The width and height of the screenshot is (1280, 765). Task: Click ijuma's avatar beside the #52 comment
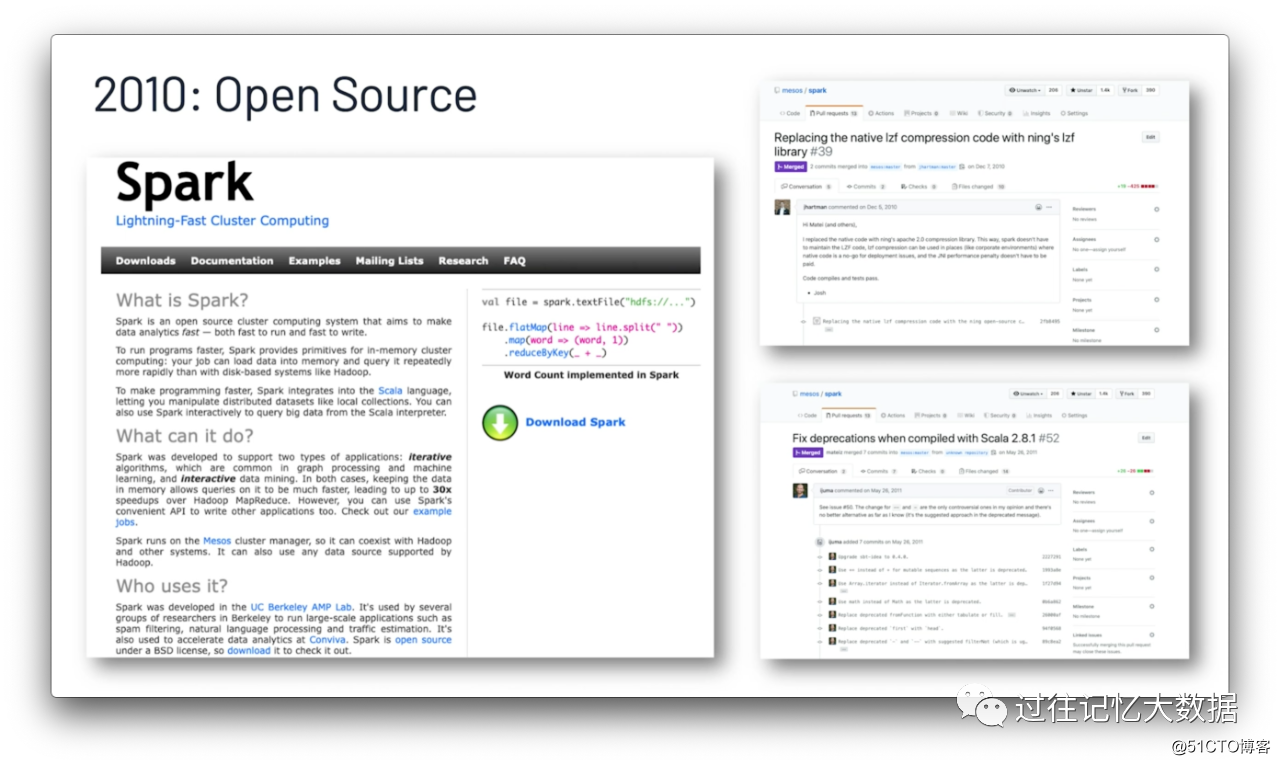[800, 490]
